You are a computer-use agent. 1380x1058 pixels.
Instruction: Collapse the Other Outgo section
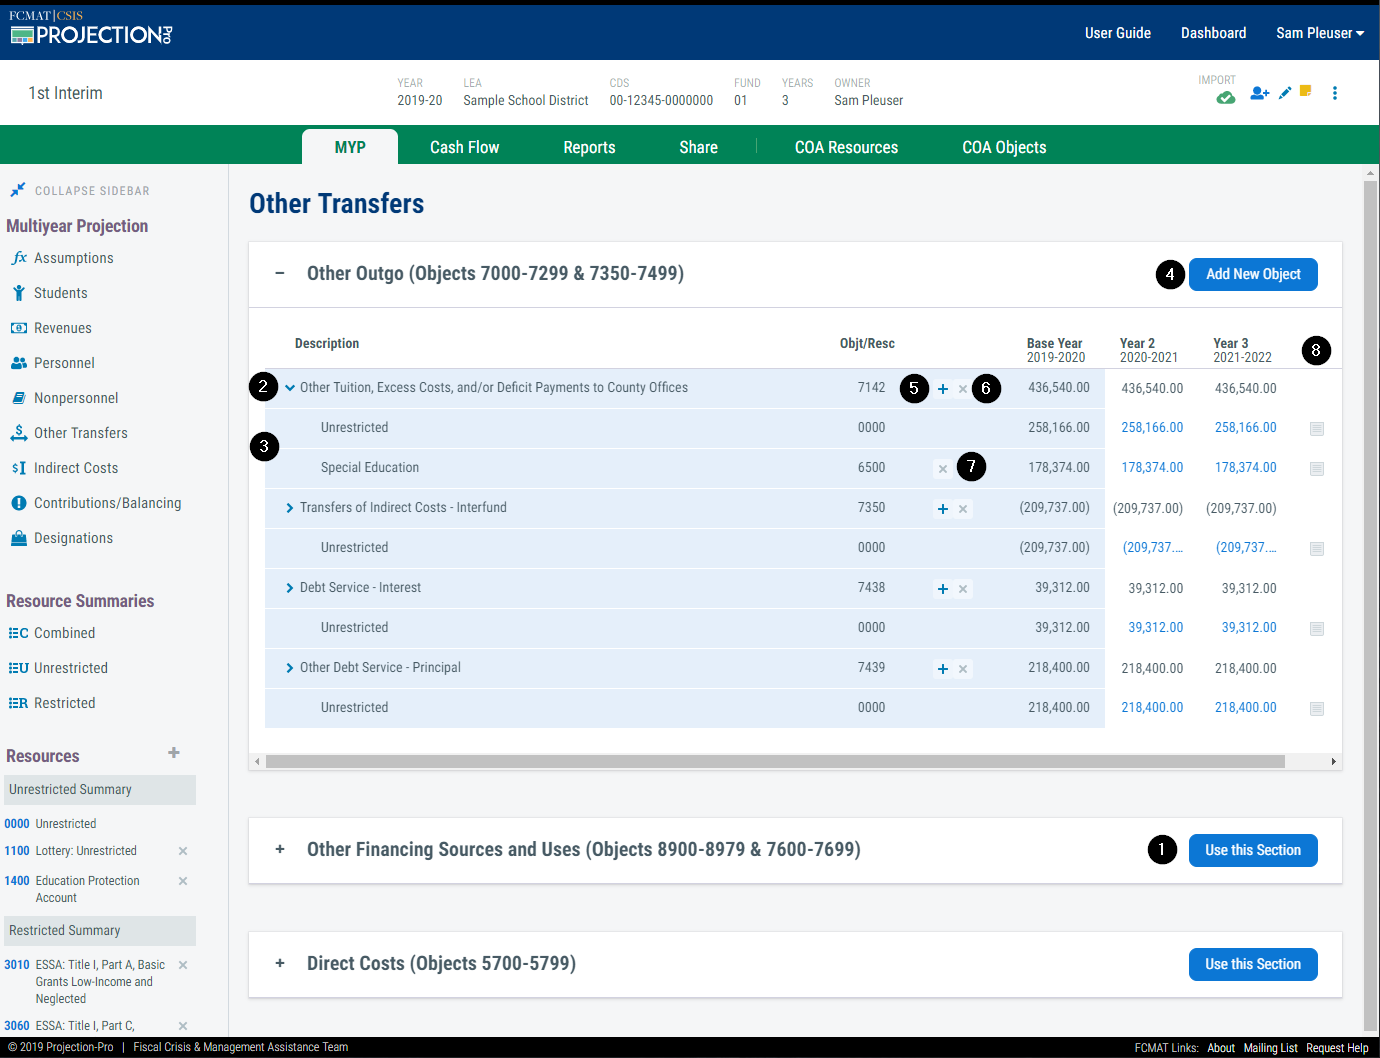(x=280, y=273)
